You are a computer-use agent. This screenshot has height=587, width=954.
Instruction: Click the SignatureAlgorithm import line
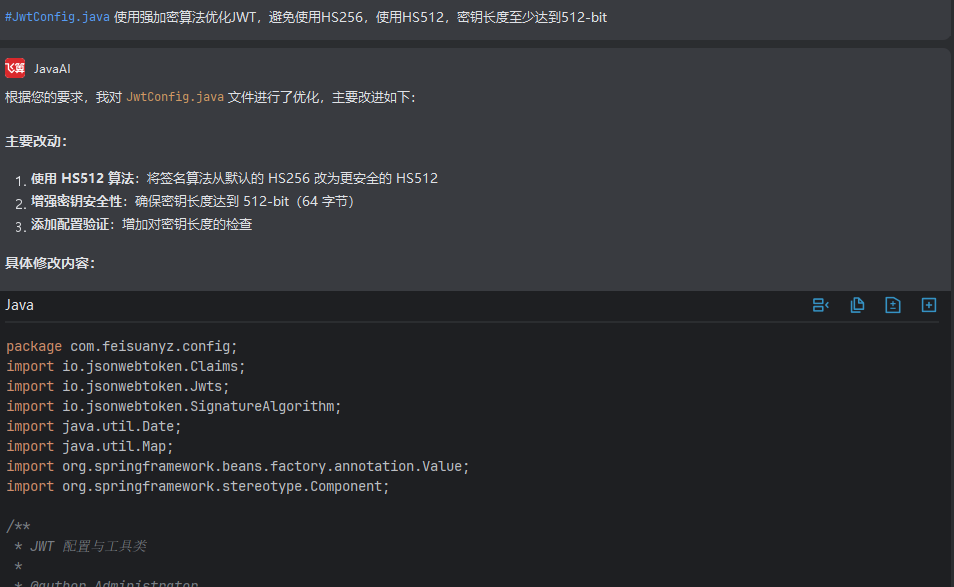[173, 406]
